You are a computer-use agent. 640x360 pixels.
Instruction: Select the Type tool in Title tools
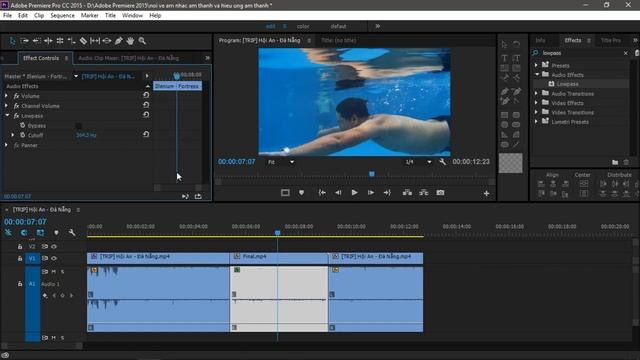click(504, 58)
